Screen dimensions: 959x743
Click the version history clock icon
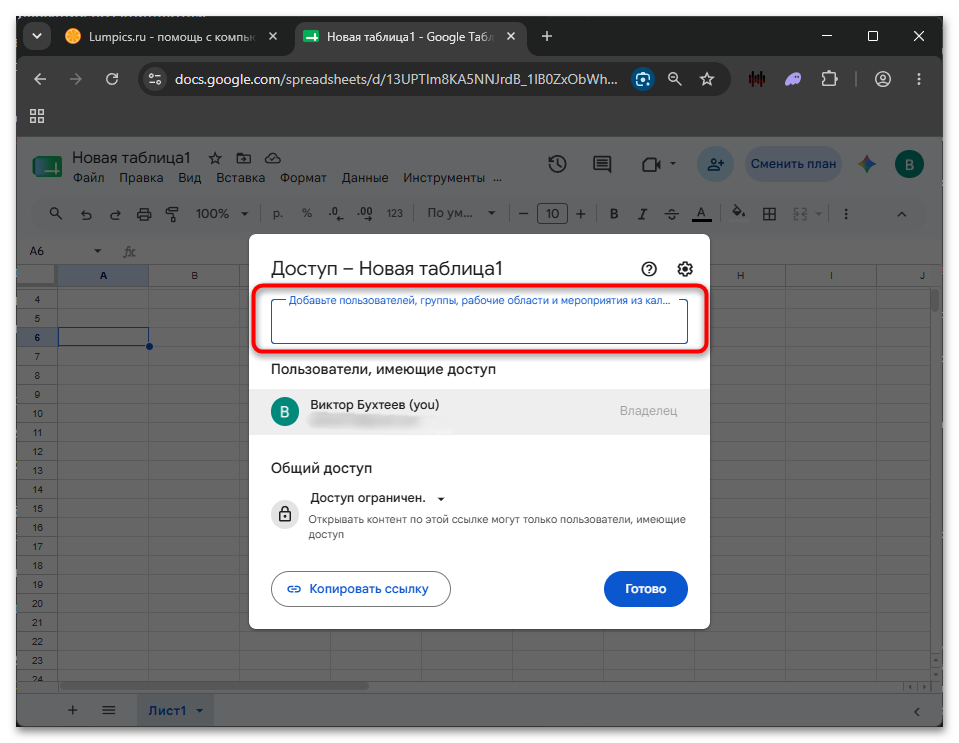point(557,164)
